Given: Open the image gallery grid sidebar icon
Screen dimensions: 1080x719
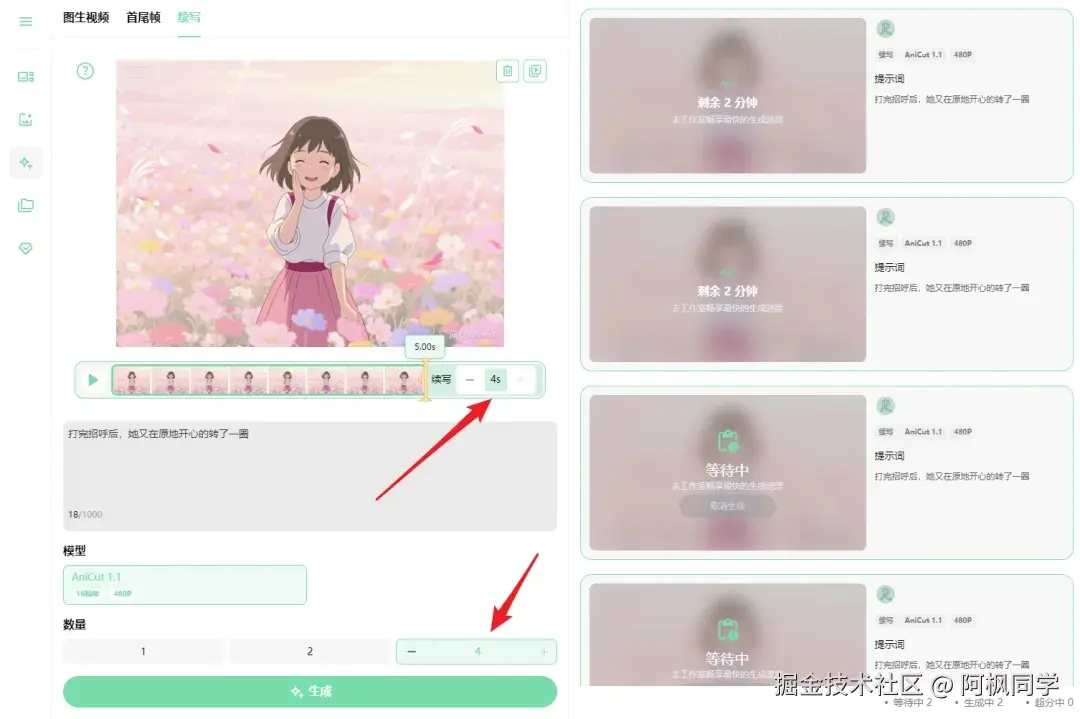Looking at the screenshot, I should point(25,76).
